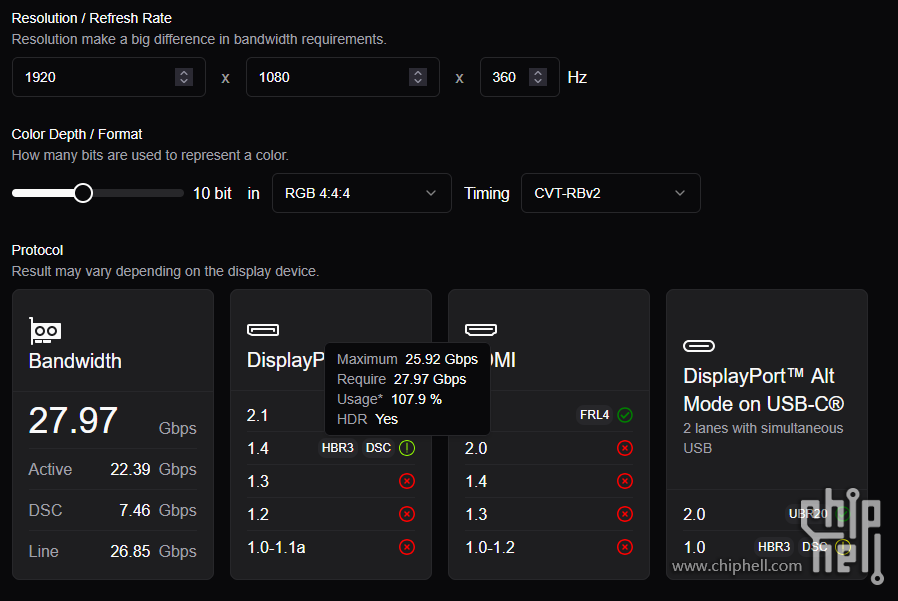The width and height of the screenshot is (898, 601).
Task: Click the graphics card Bandwidth icon
Action: 45,331
